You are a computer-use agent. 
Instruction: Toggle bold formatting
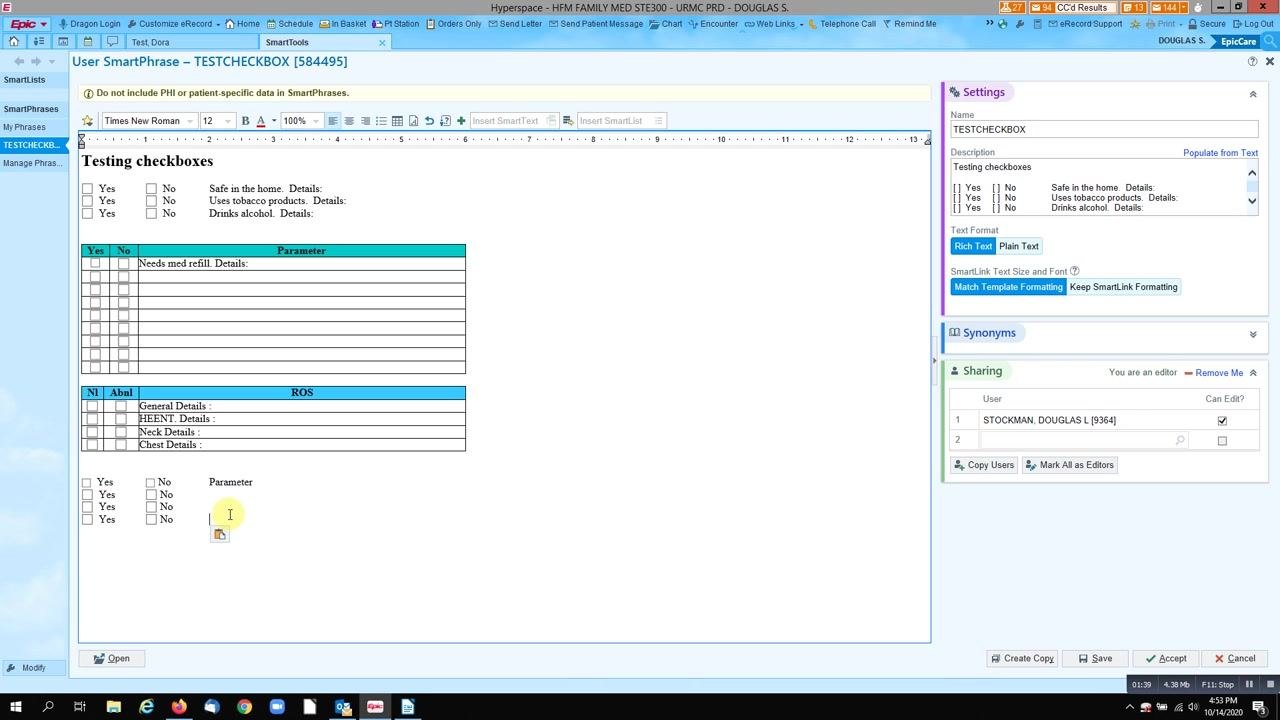(x=245, y=121)
